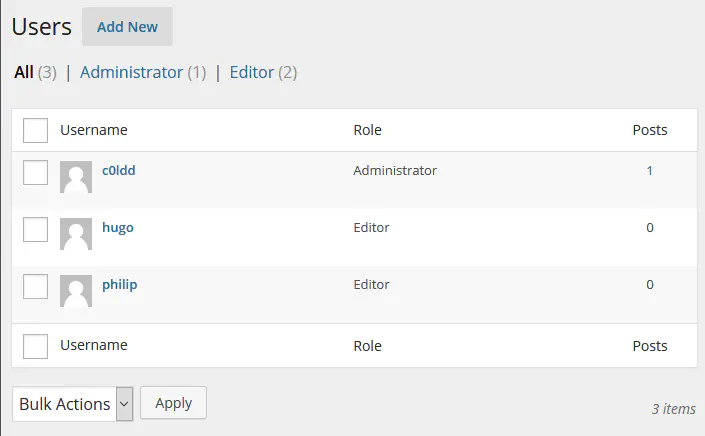Screen dimensions: 705x436
Task: Select the hugo row checkbox
Action: point(36,230)
